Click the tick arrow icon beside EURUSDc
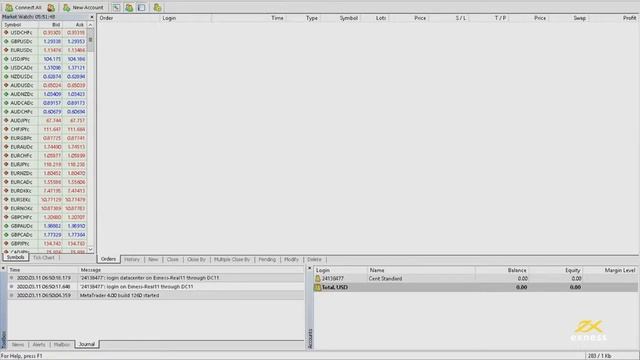The height and width of the screenshot is (360, 640). coord(6,50)
